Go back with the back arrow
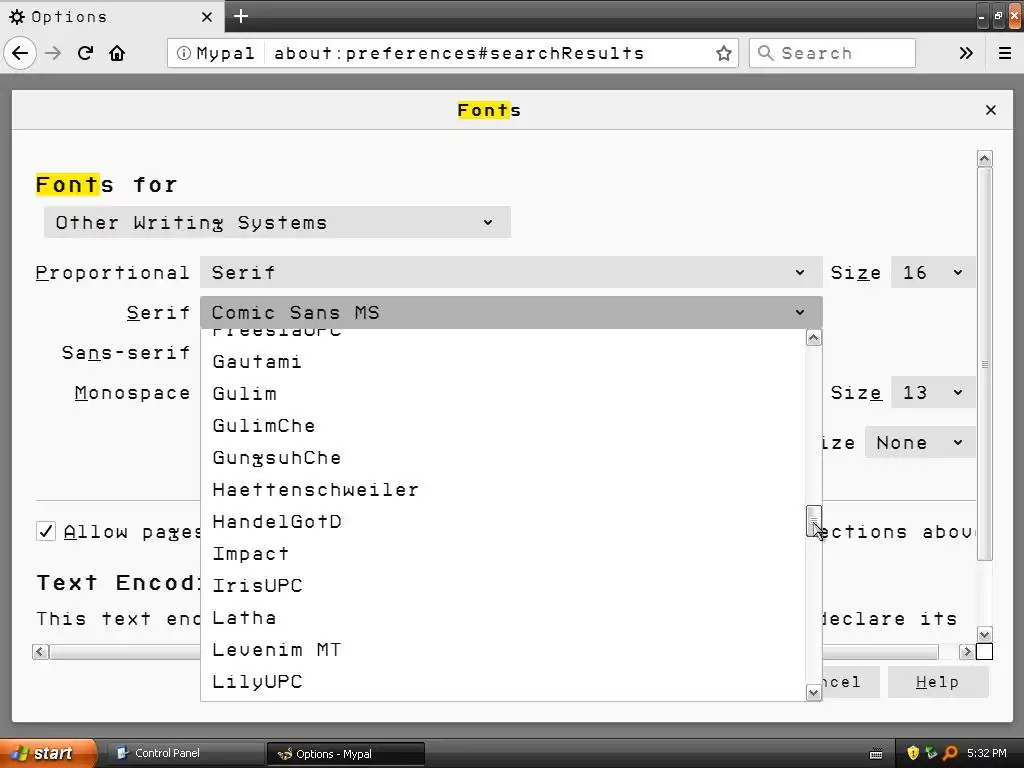1024x768 pixels. tap(20, 53)
